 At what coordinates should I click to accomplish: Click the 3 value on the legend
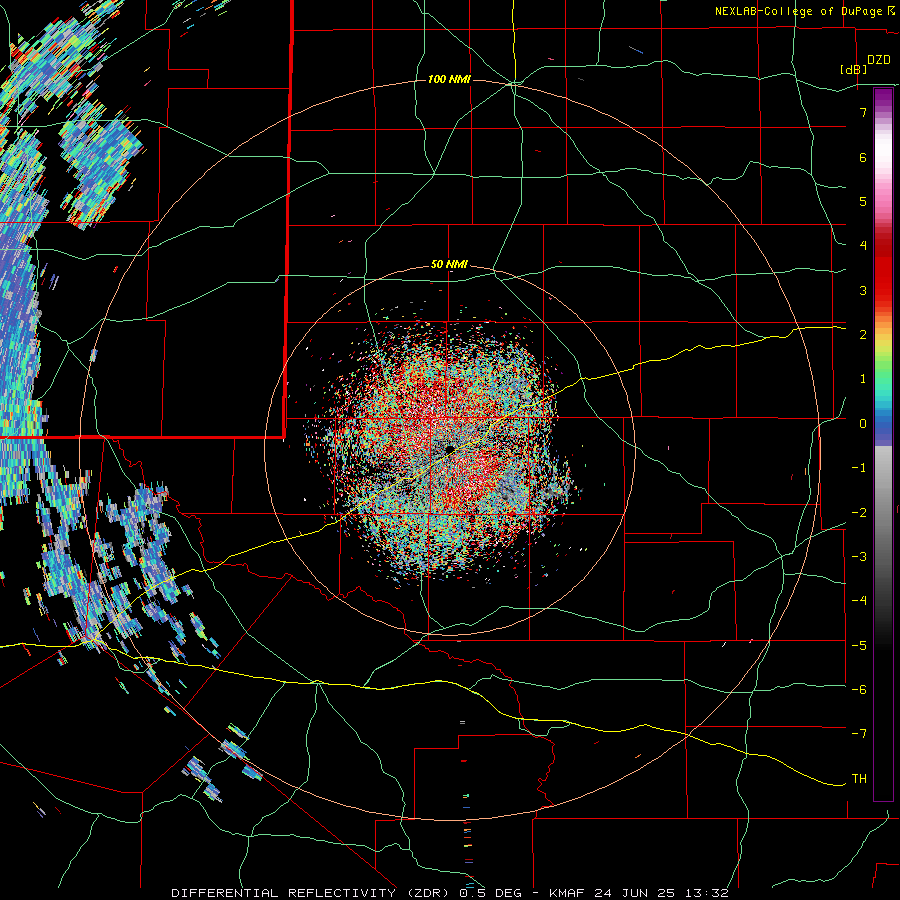tap(862, 290)
